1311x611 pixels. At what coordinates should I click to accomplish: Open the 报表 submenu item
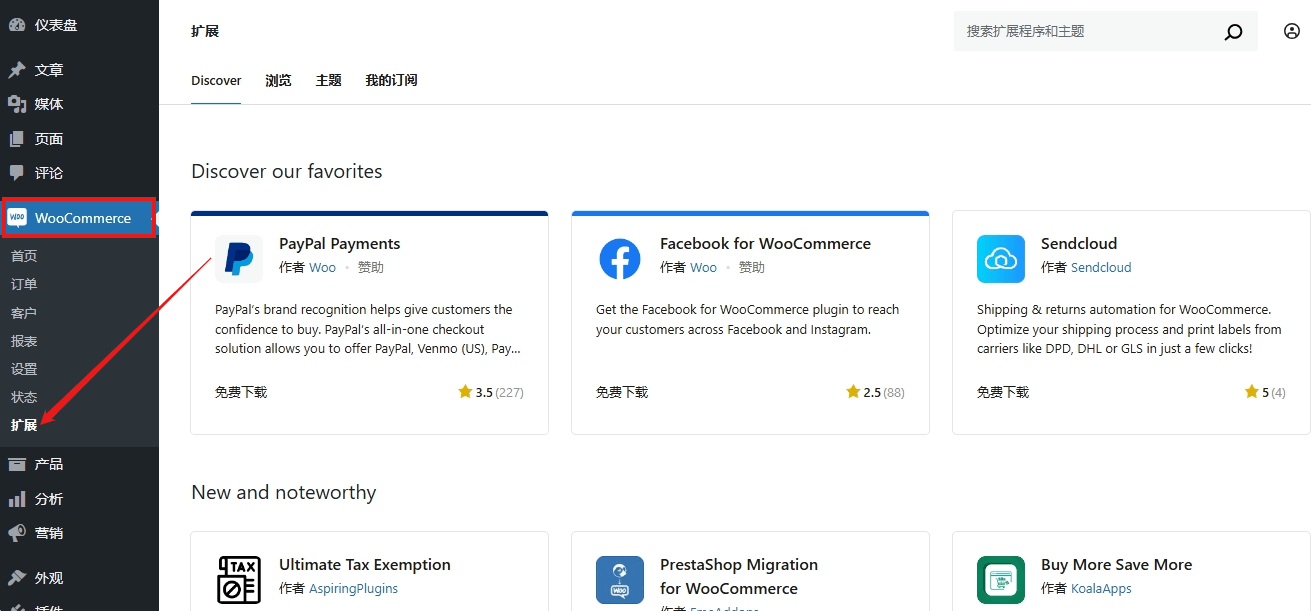tap(24, 341)
